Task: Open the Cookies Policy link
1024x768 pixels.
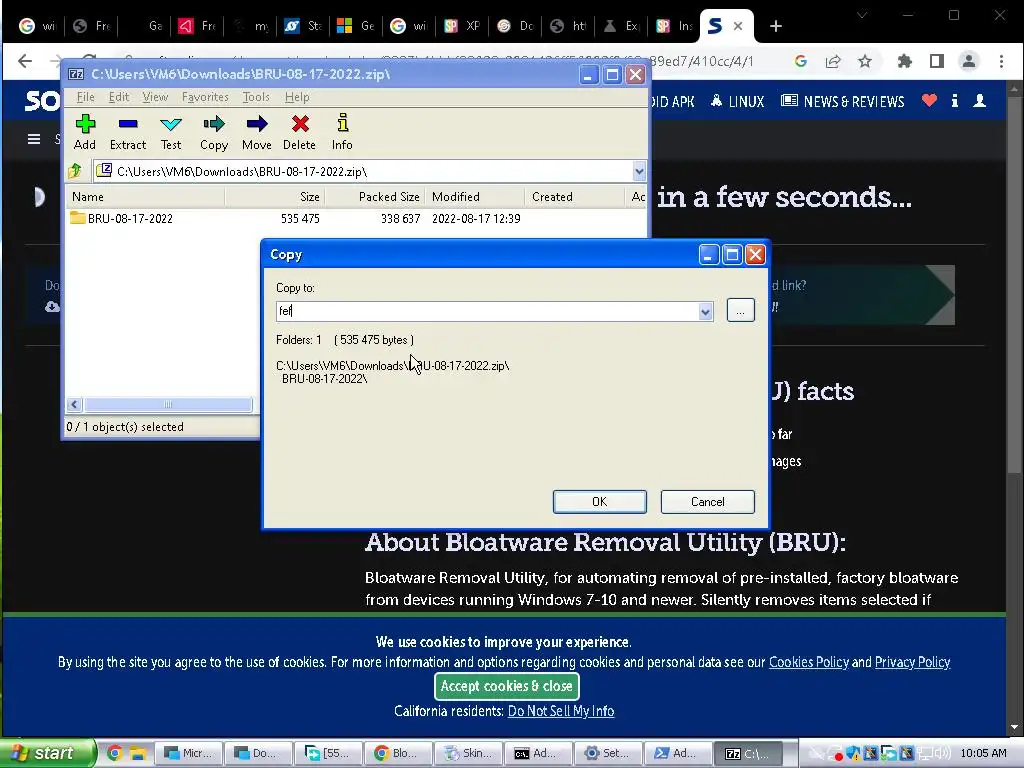Action: [x=808, y=662]
